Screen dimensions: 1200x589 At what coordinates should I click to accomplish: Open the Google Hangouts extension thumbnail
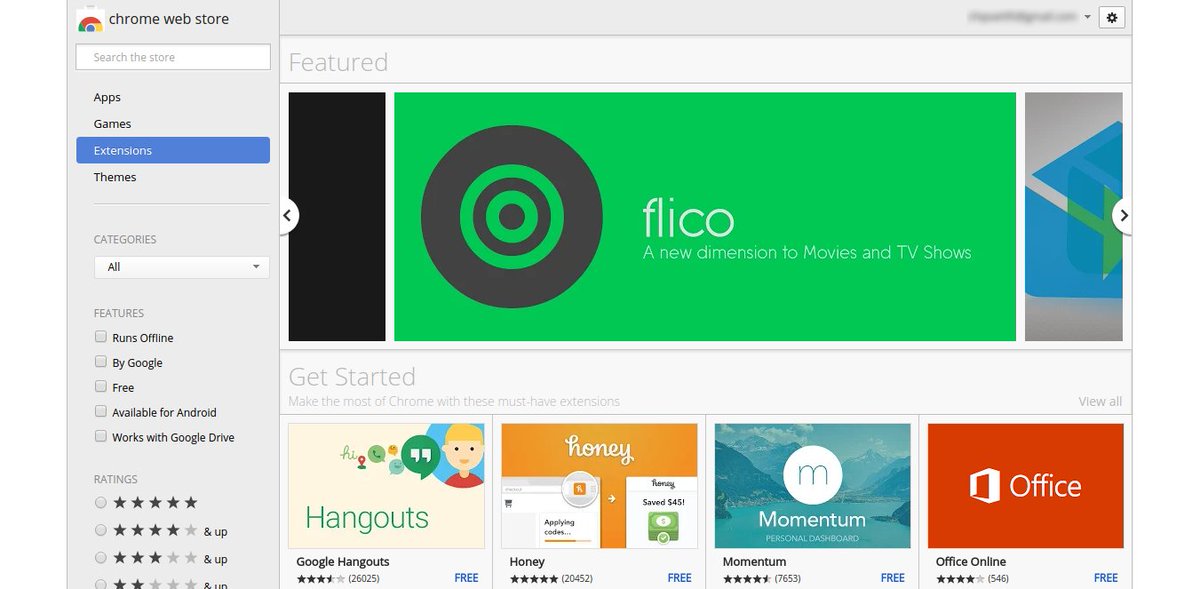click(x=386, y=486)
